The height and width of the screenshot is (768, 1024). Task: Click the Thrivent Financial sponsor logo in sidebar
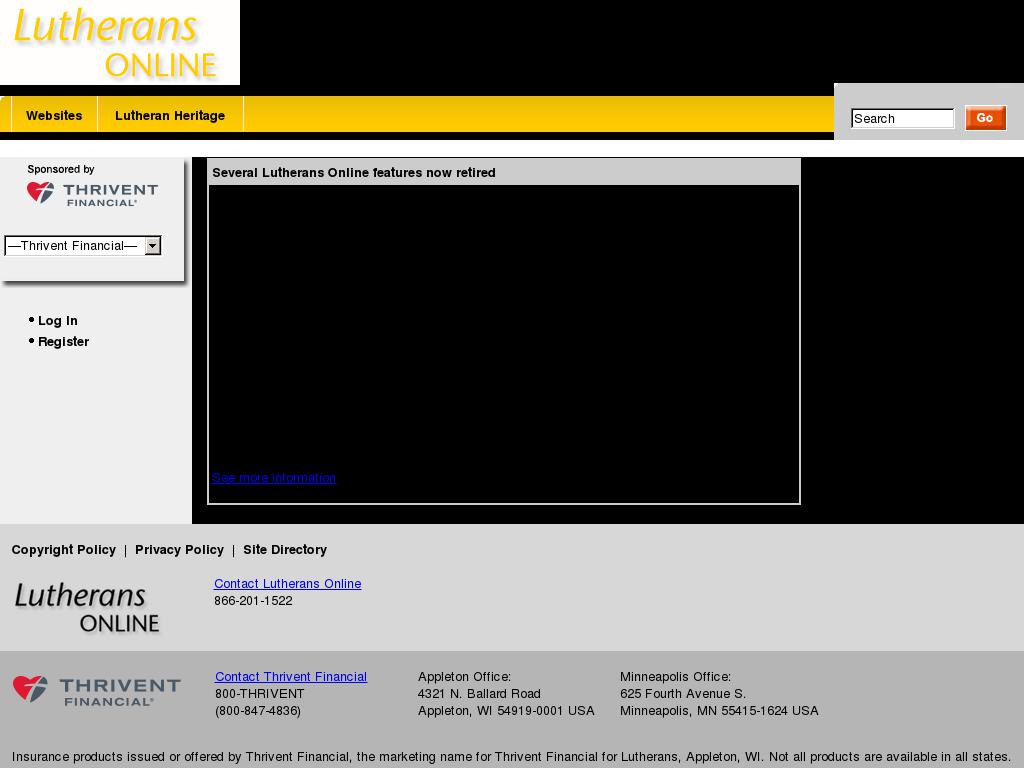(x=92, y=193)
